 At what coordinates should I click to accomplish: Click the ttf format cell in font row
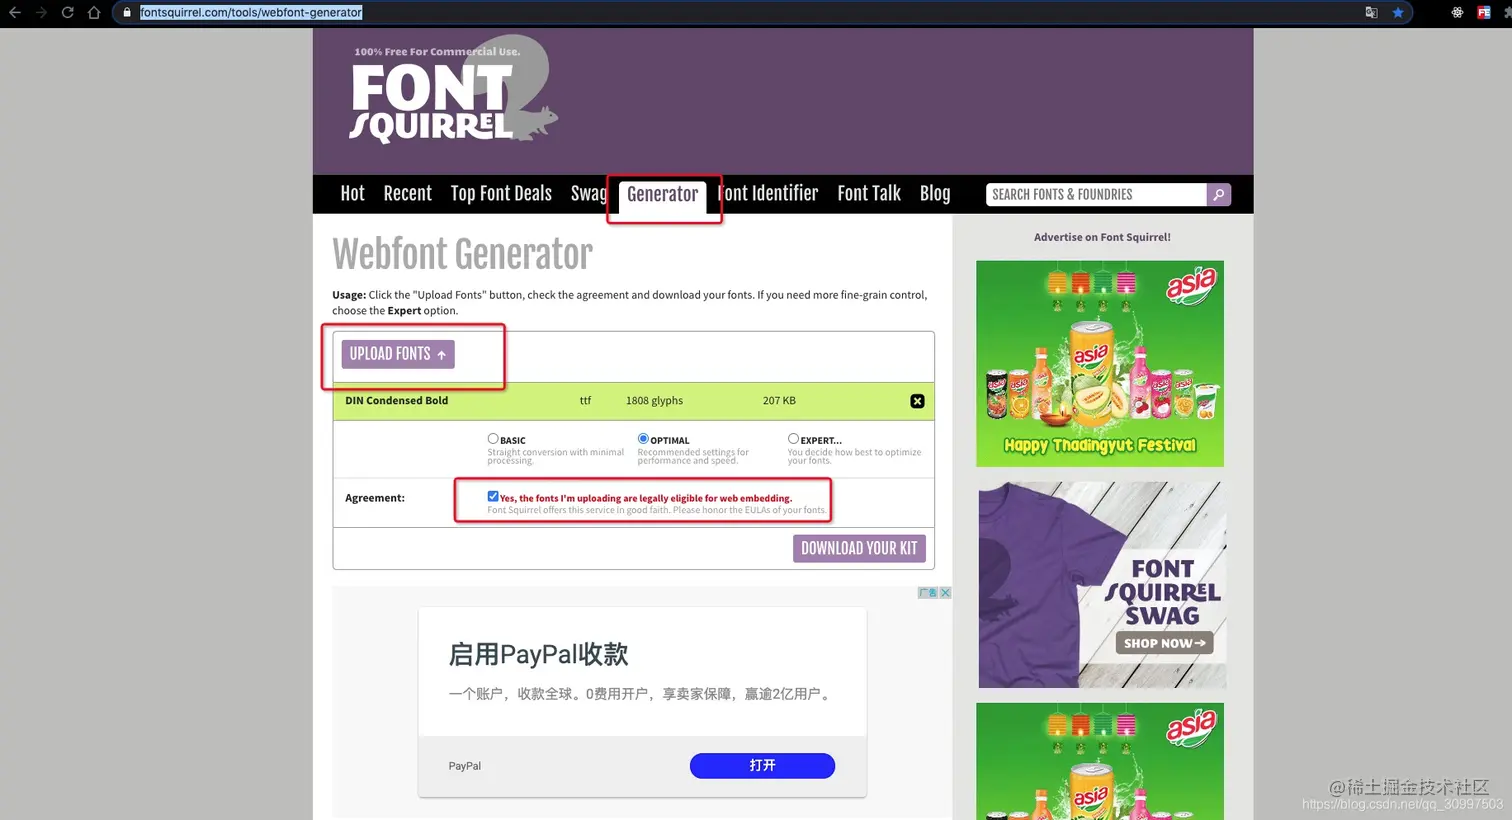point(585,401)
